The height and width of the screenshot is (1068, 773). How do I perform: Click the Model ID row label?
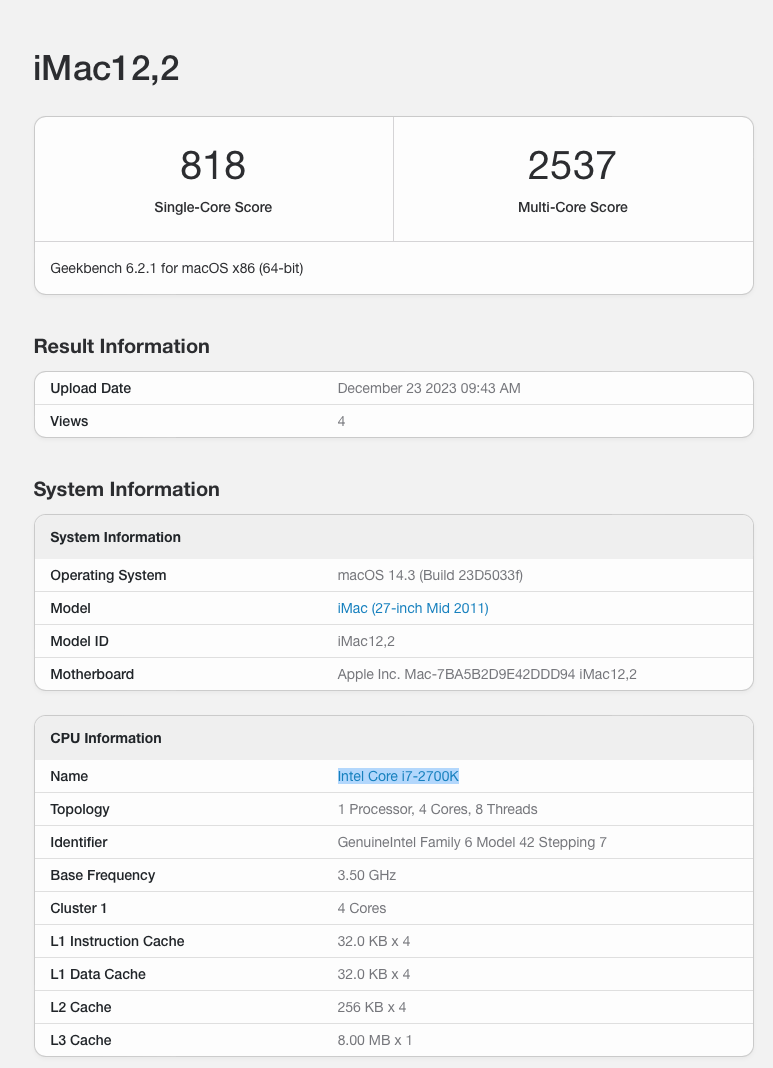click(80, 642)
